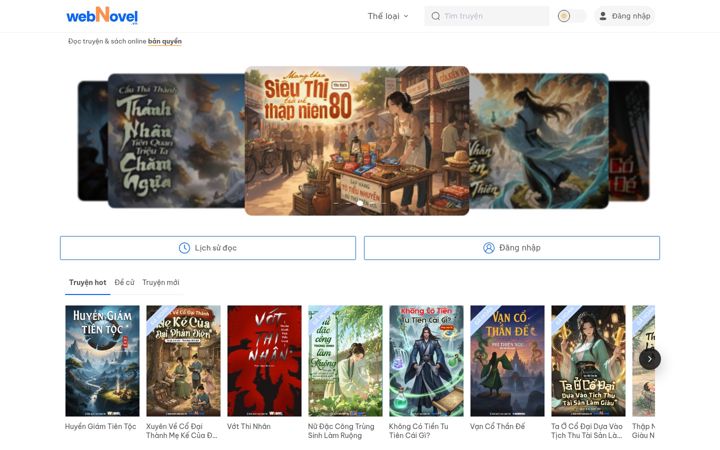The width and height of the screenshot is (720, 450).
Task: Click the webNovel logo
Action: [102, 16]
